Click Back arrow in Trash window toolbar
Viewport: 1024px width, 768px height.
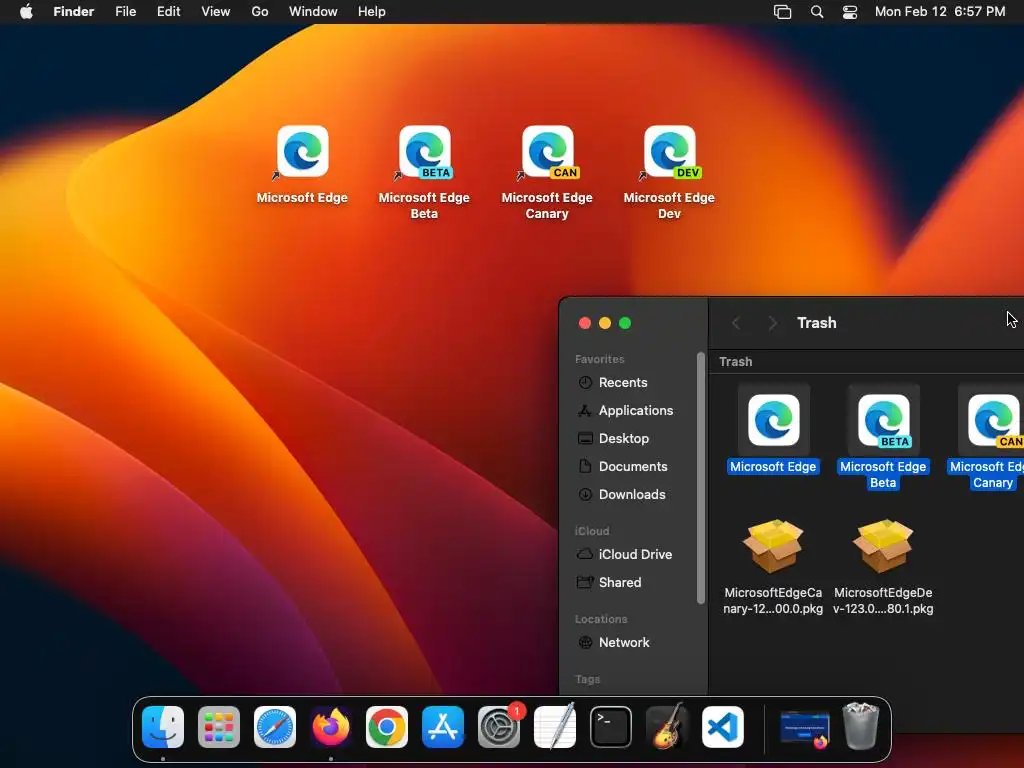point(736,323)
